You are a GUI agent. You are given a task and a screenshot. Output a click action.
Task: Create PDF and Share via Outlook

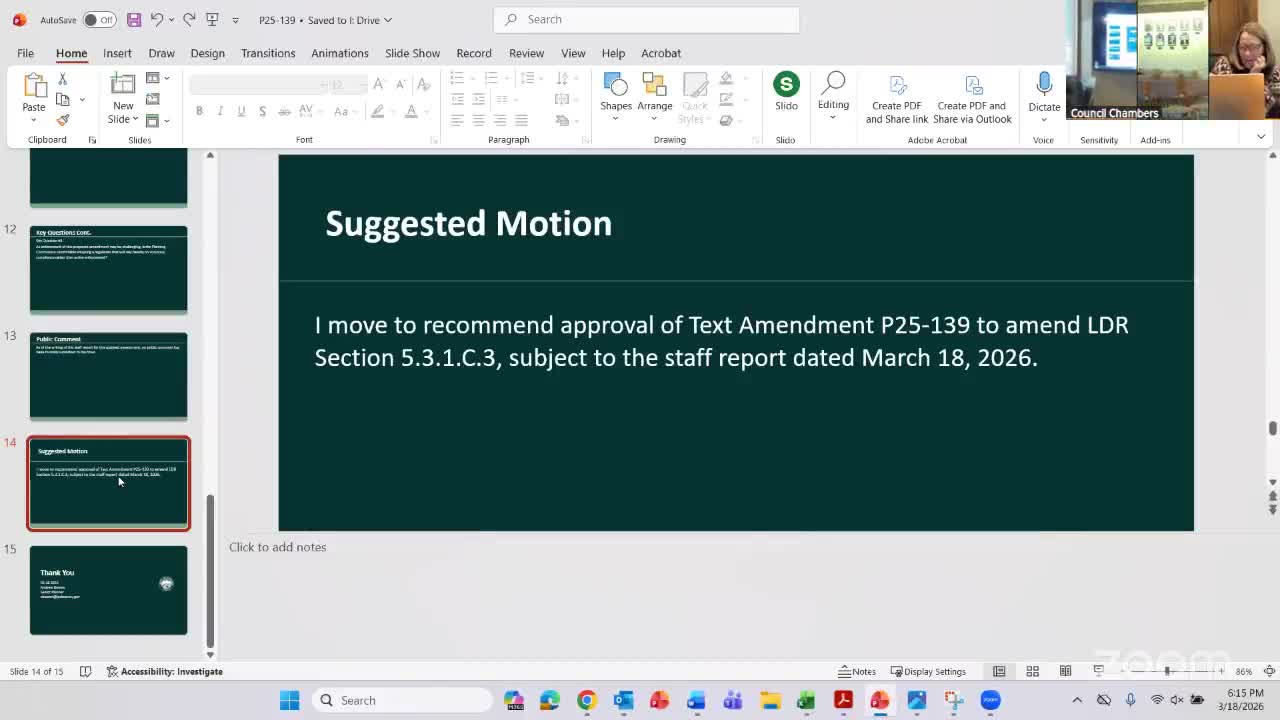coord(972,98)
